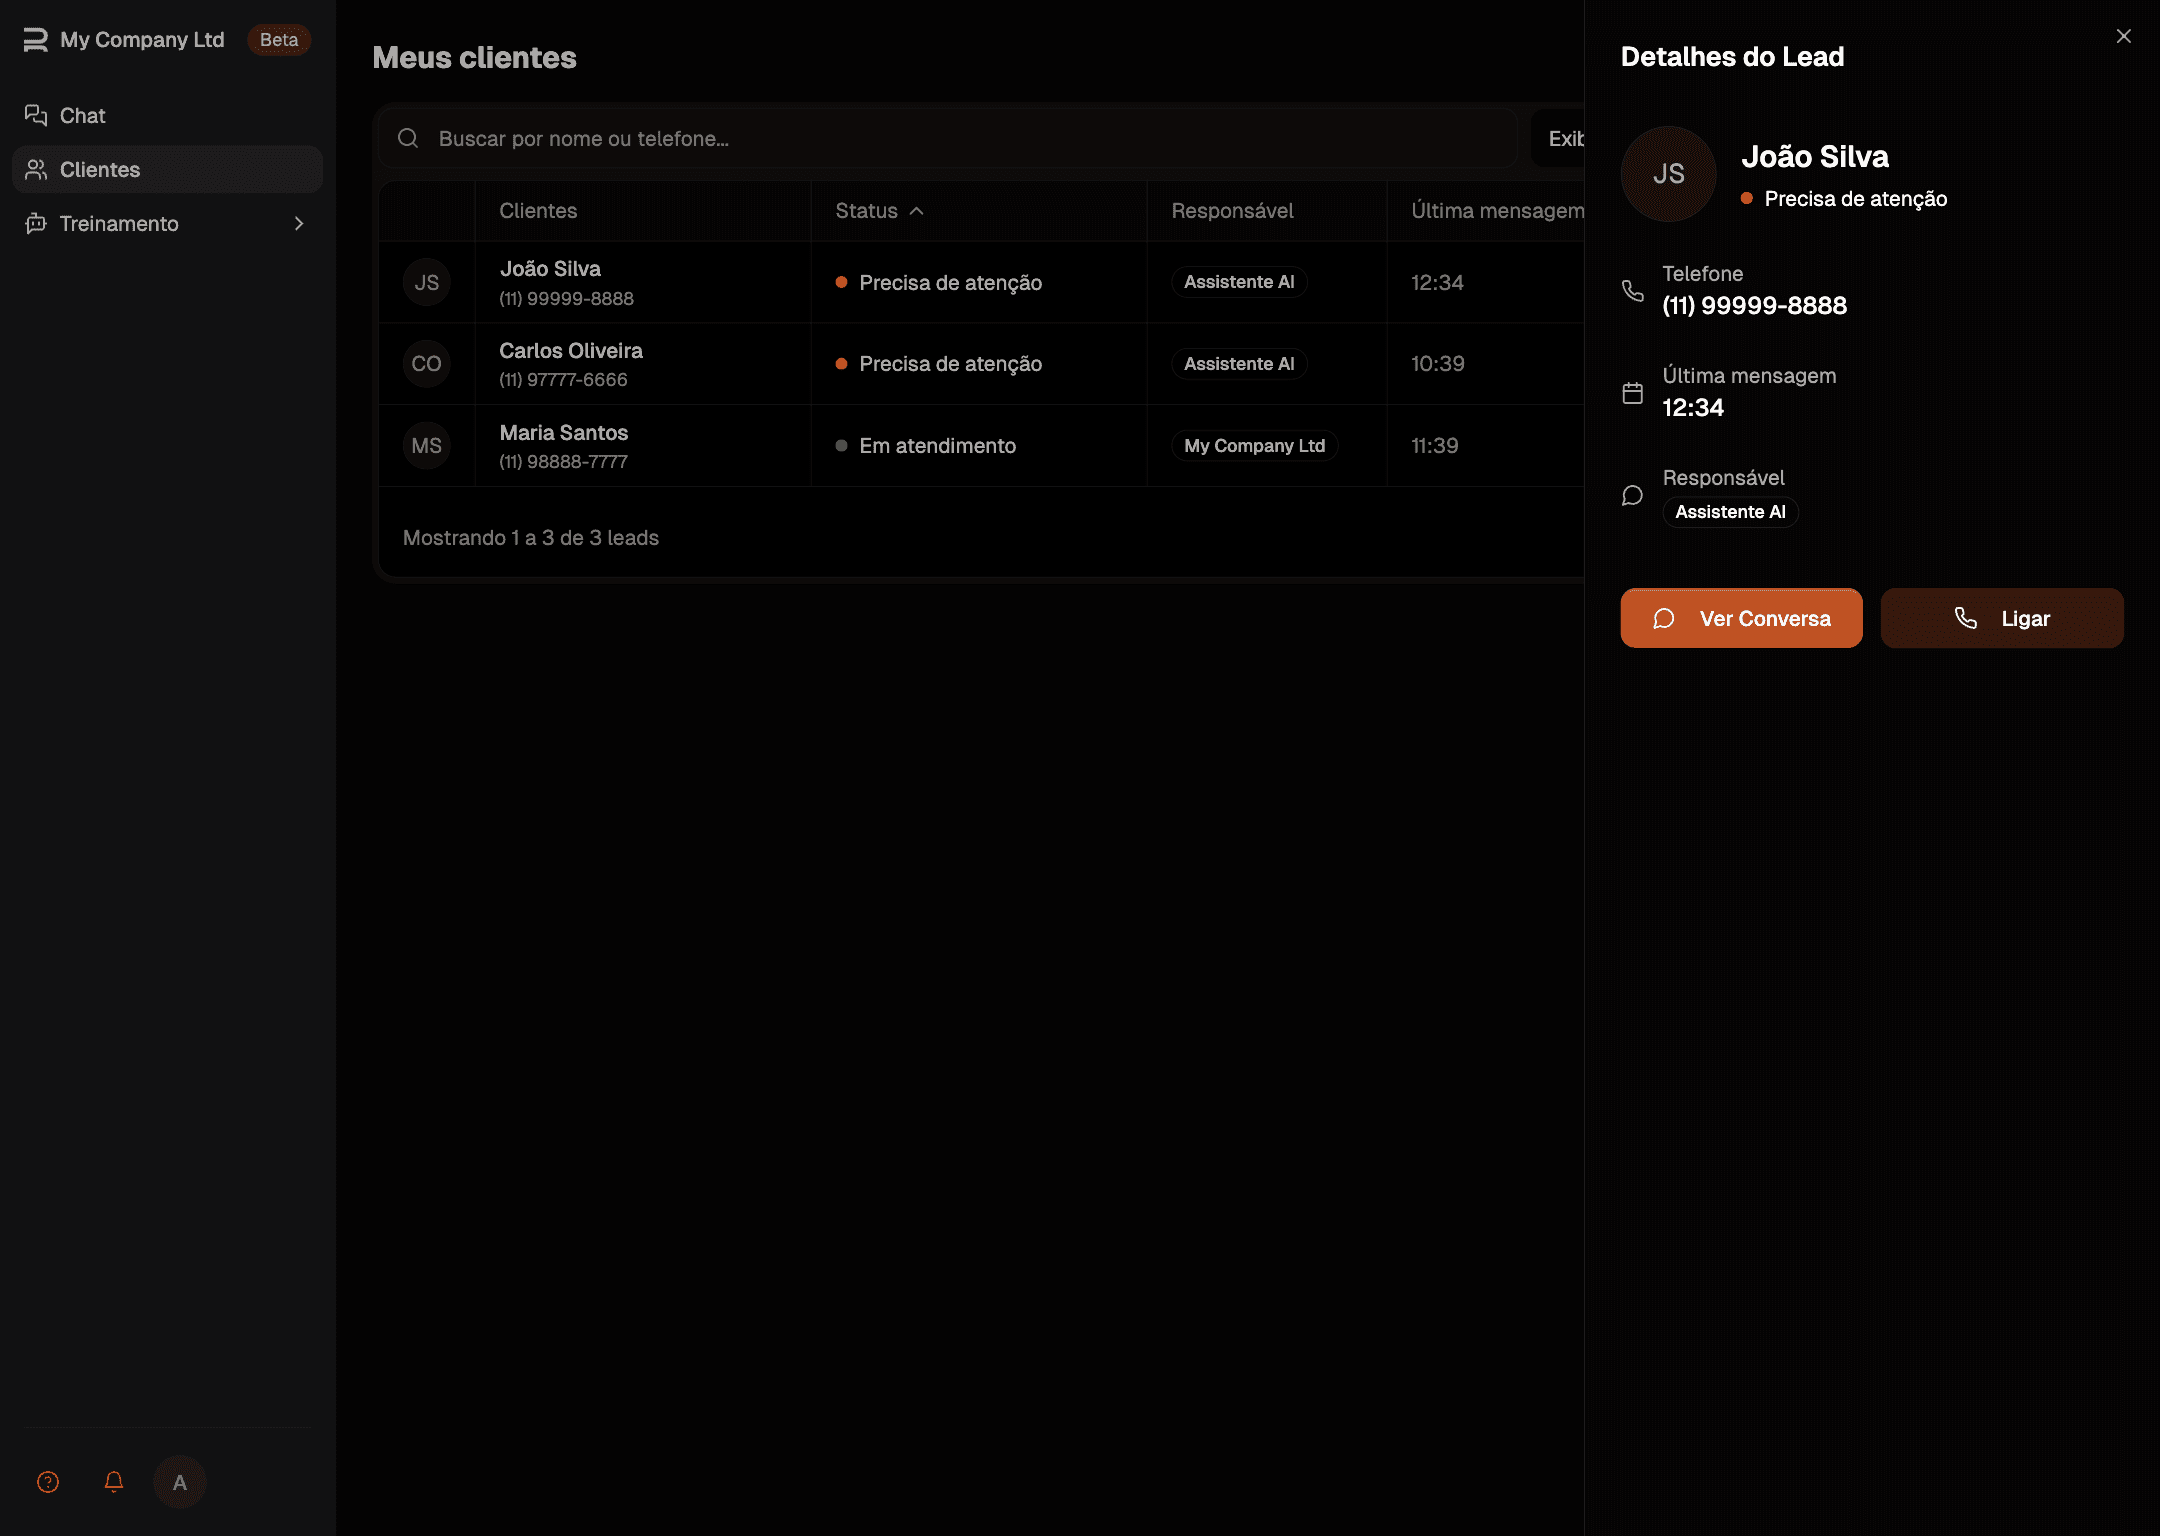Viewport: 2160px width, 1536px height.
Task: Click the company logo icon in sidebar
Action: pos(36,40)
